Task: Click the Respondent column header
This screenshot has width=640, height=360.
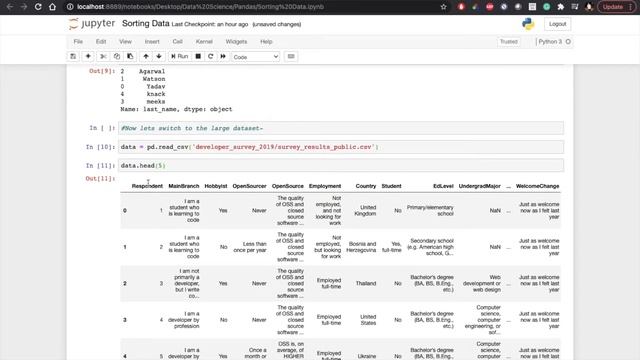Action: pos(147,186)
